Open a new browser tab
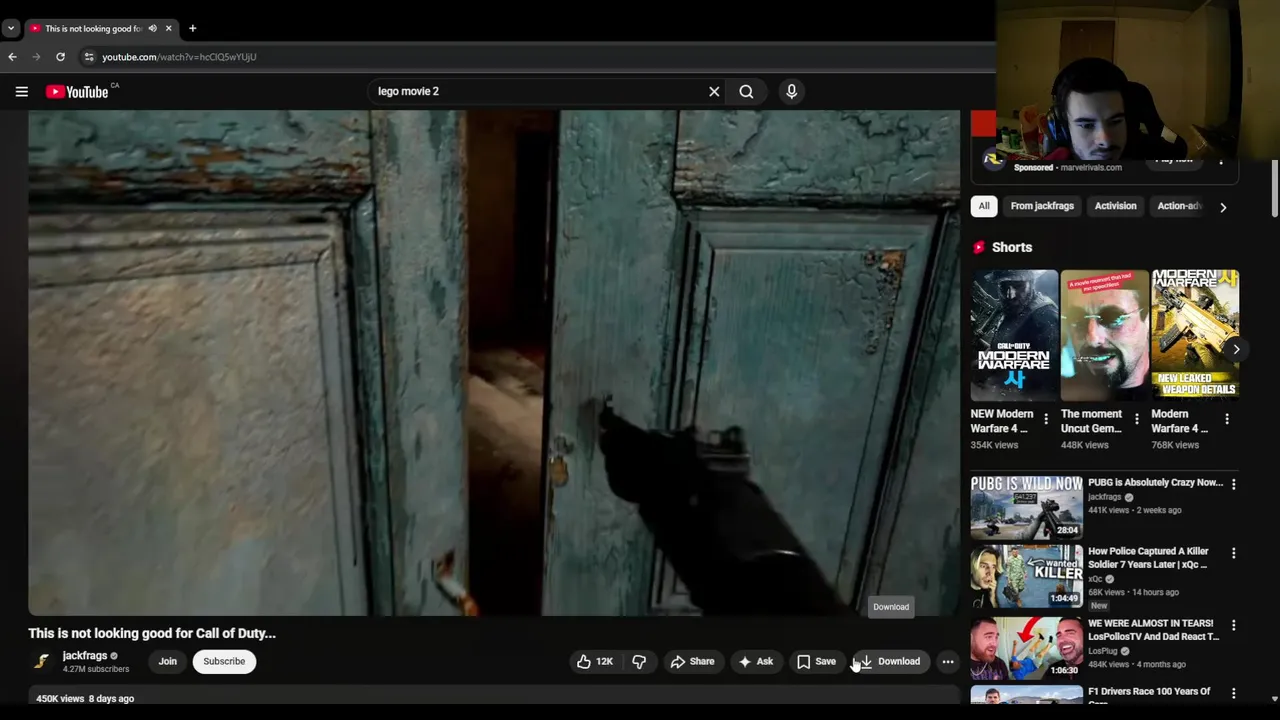 click(x=192, y=28)
